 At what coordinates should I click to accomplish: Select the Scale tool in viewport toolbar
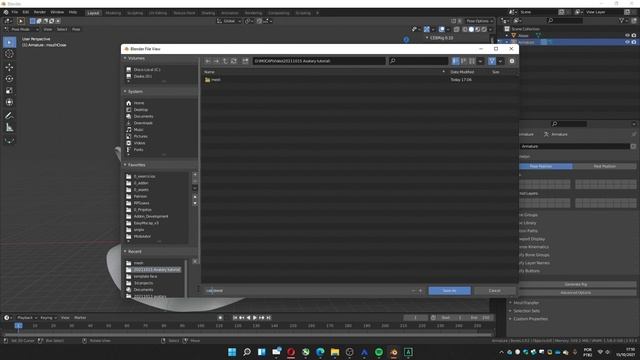point(9,90)
